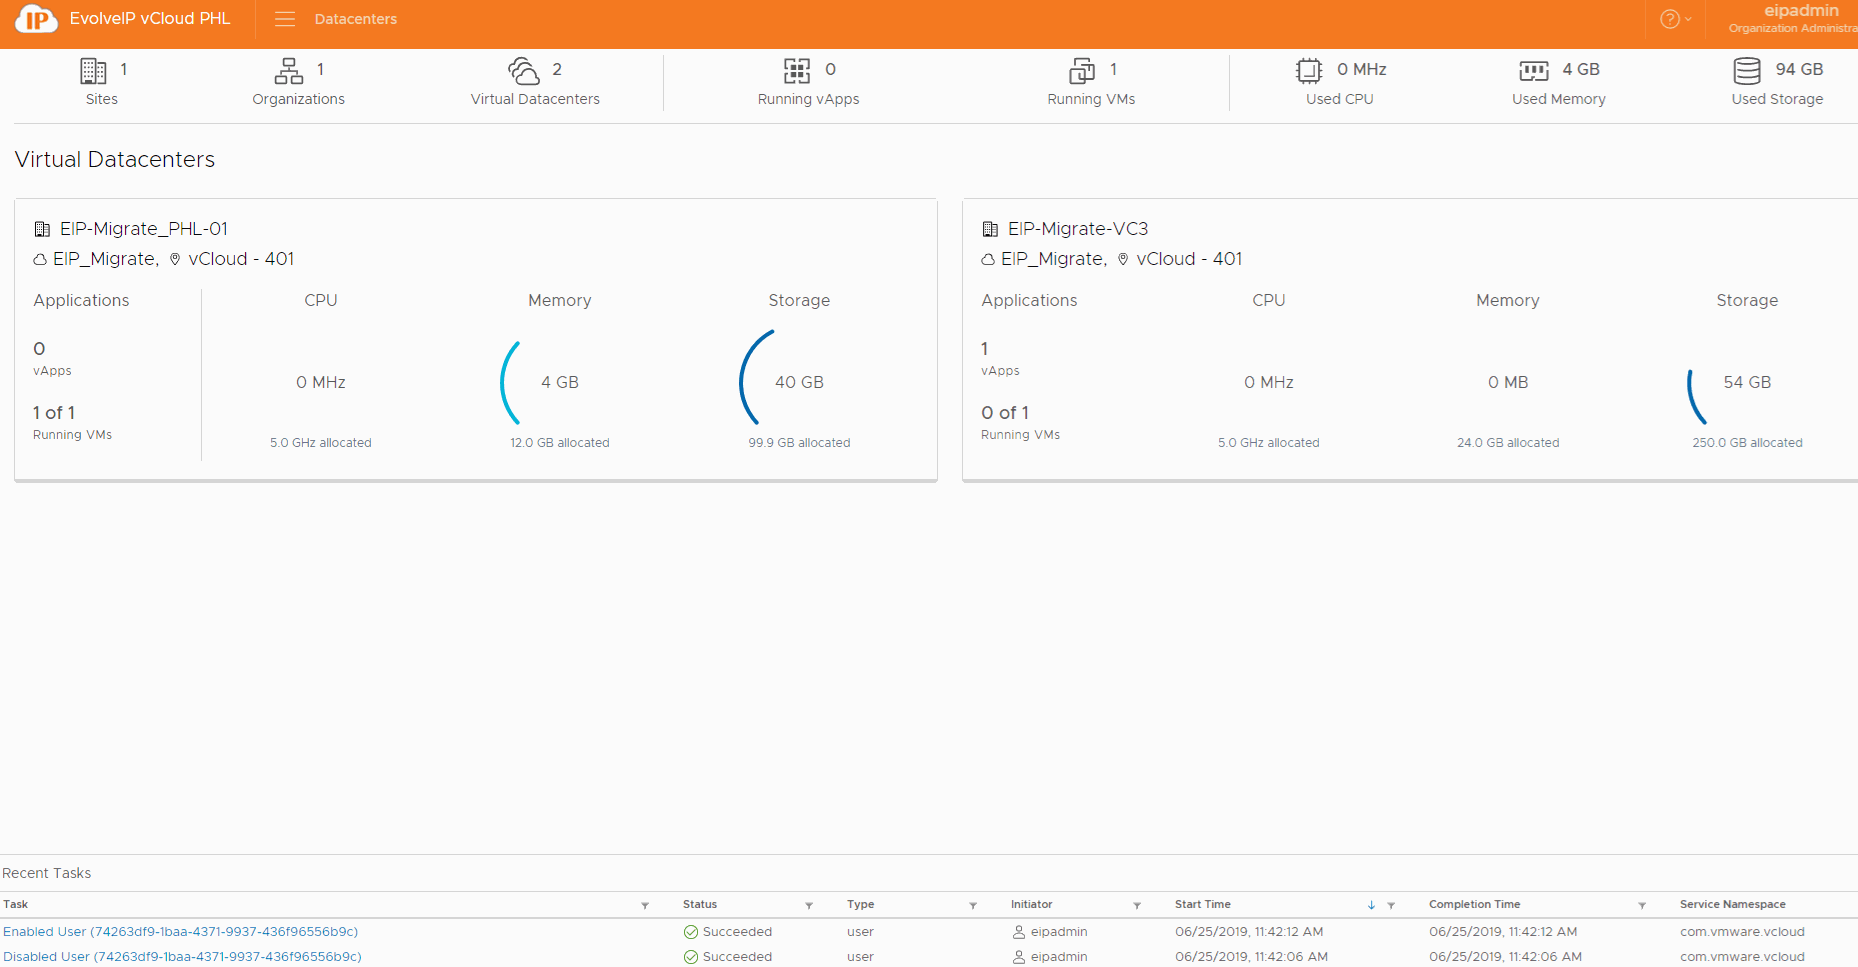Click the Virtual Datacenters cloud icon
Image resolution: width=1858 pixels, height=967 pixels.
(x=524, y=71)
